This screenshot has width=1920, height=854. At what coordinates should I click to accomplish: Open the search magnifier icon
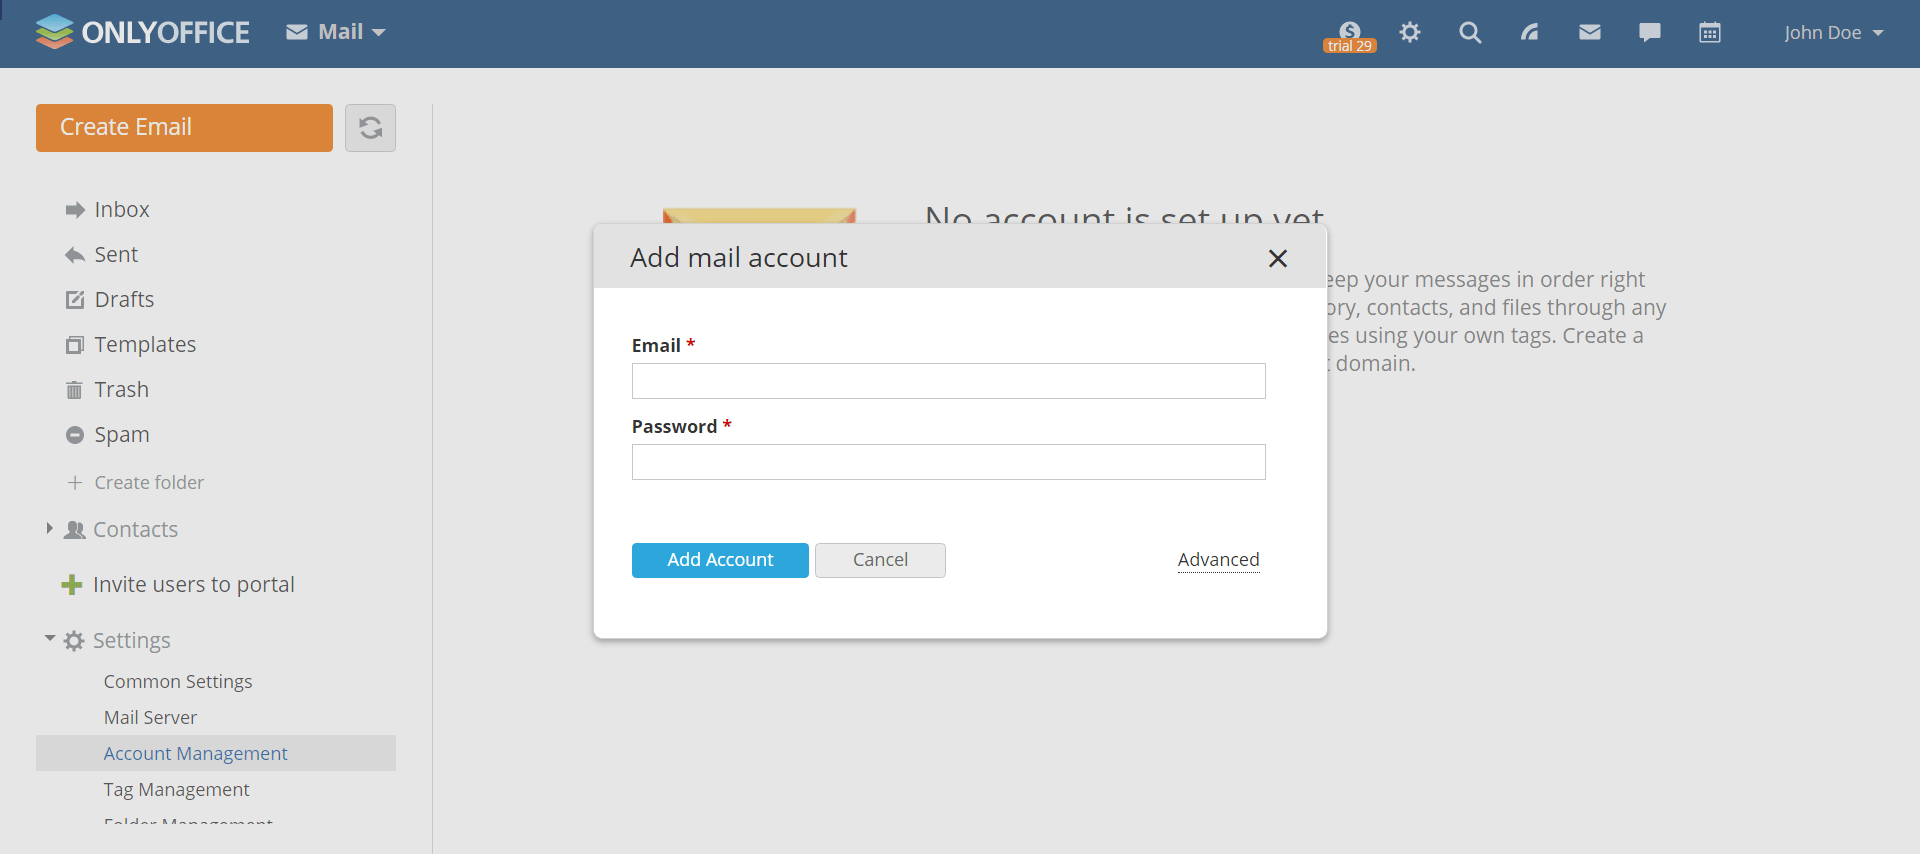pyautogui.click(x=1470, y=32)
